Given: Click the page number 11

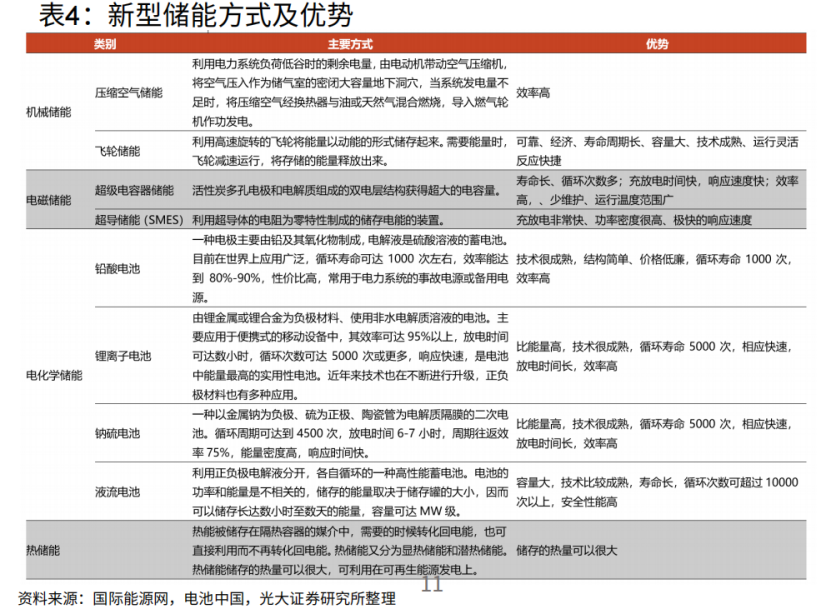Looking at the screenshot, I should (432, 585).
